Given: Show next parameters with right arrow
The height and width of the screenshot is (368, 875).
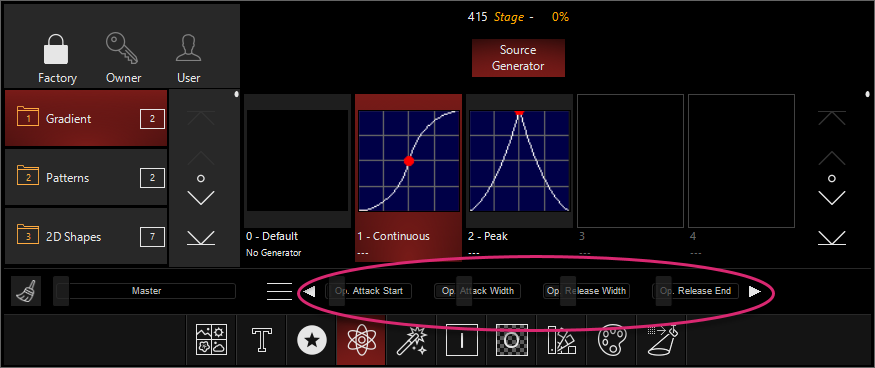Looking at the screenshot, I should click(x=754, y=291).
